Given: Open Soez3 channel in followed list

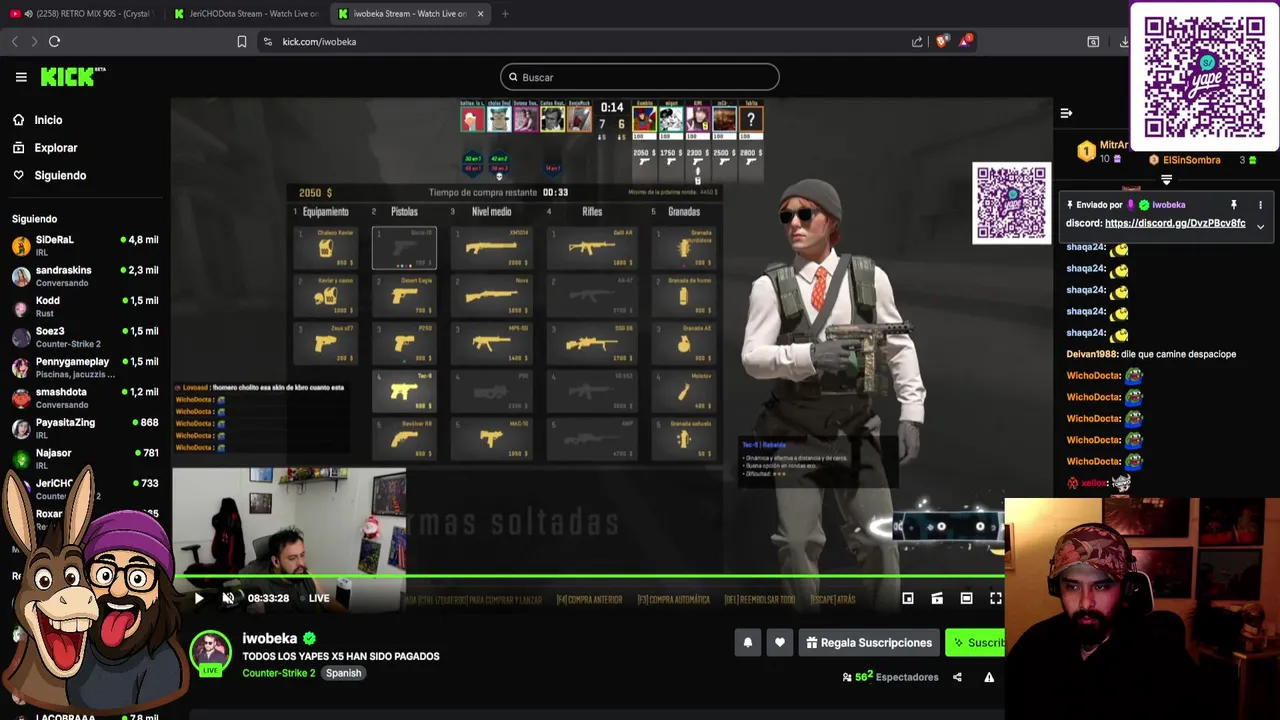Looking at the screenshot, I should tap(85, 337).
